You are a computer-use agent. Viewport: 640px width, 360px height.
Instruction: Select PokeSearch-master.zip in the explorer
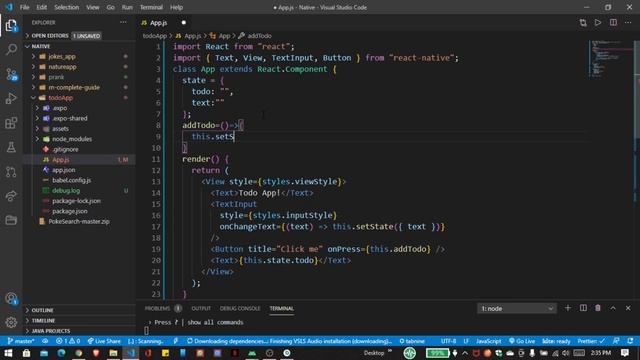[x=79, y=221]
